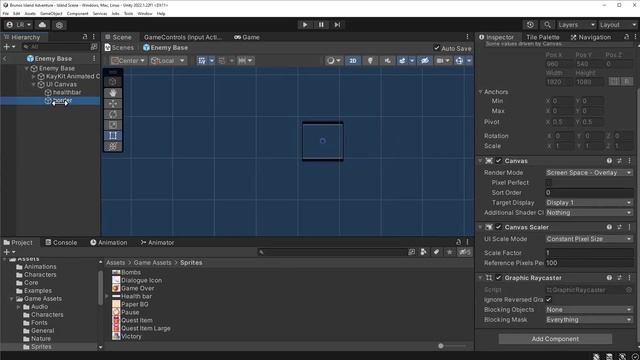This screenshot has width=640, height=360.
Task: Open the draw mode shading dropdown
Action: [333, 60]
